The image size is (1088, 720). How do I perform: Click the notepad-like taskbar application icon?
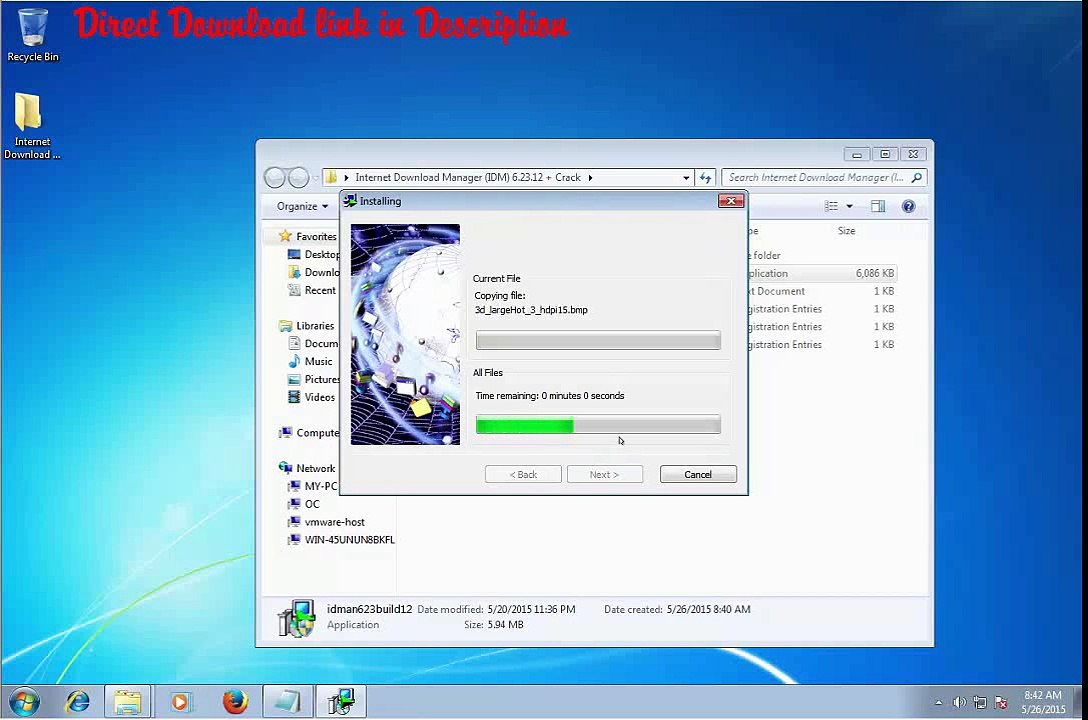(287, 702)
